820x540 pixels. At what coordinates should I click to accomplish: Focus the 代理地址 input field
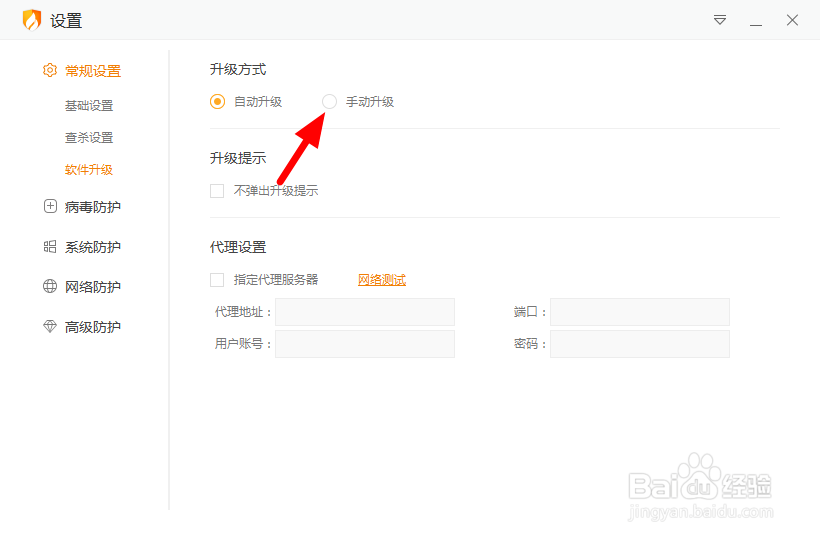click(365, 312)
